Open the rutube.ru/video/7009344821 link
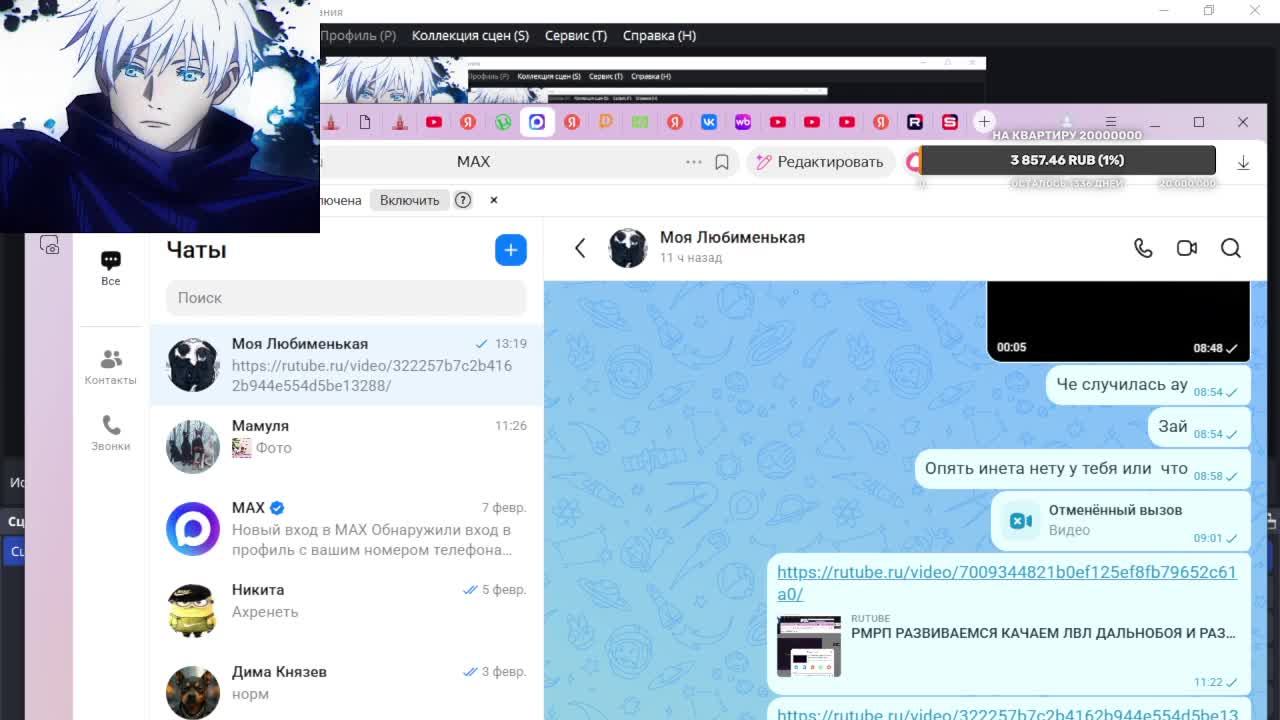Screen dimensions: 1280x720 (x=1007, y=583)
